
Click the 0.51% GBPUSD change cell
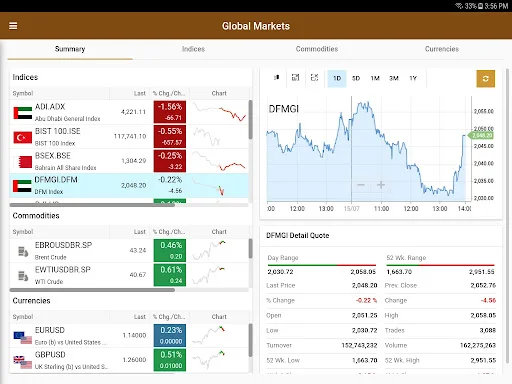170,361
